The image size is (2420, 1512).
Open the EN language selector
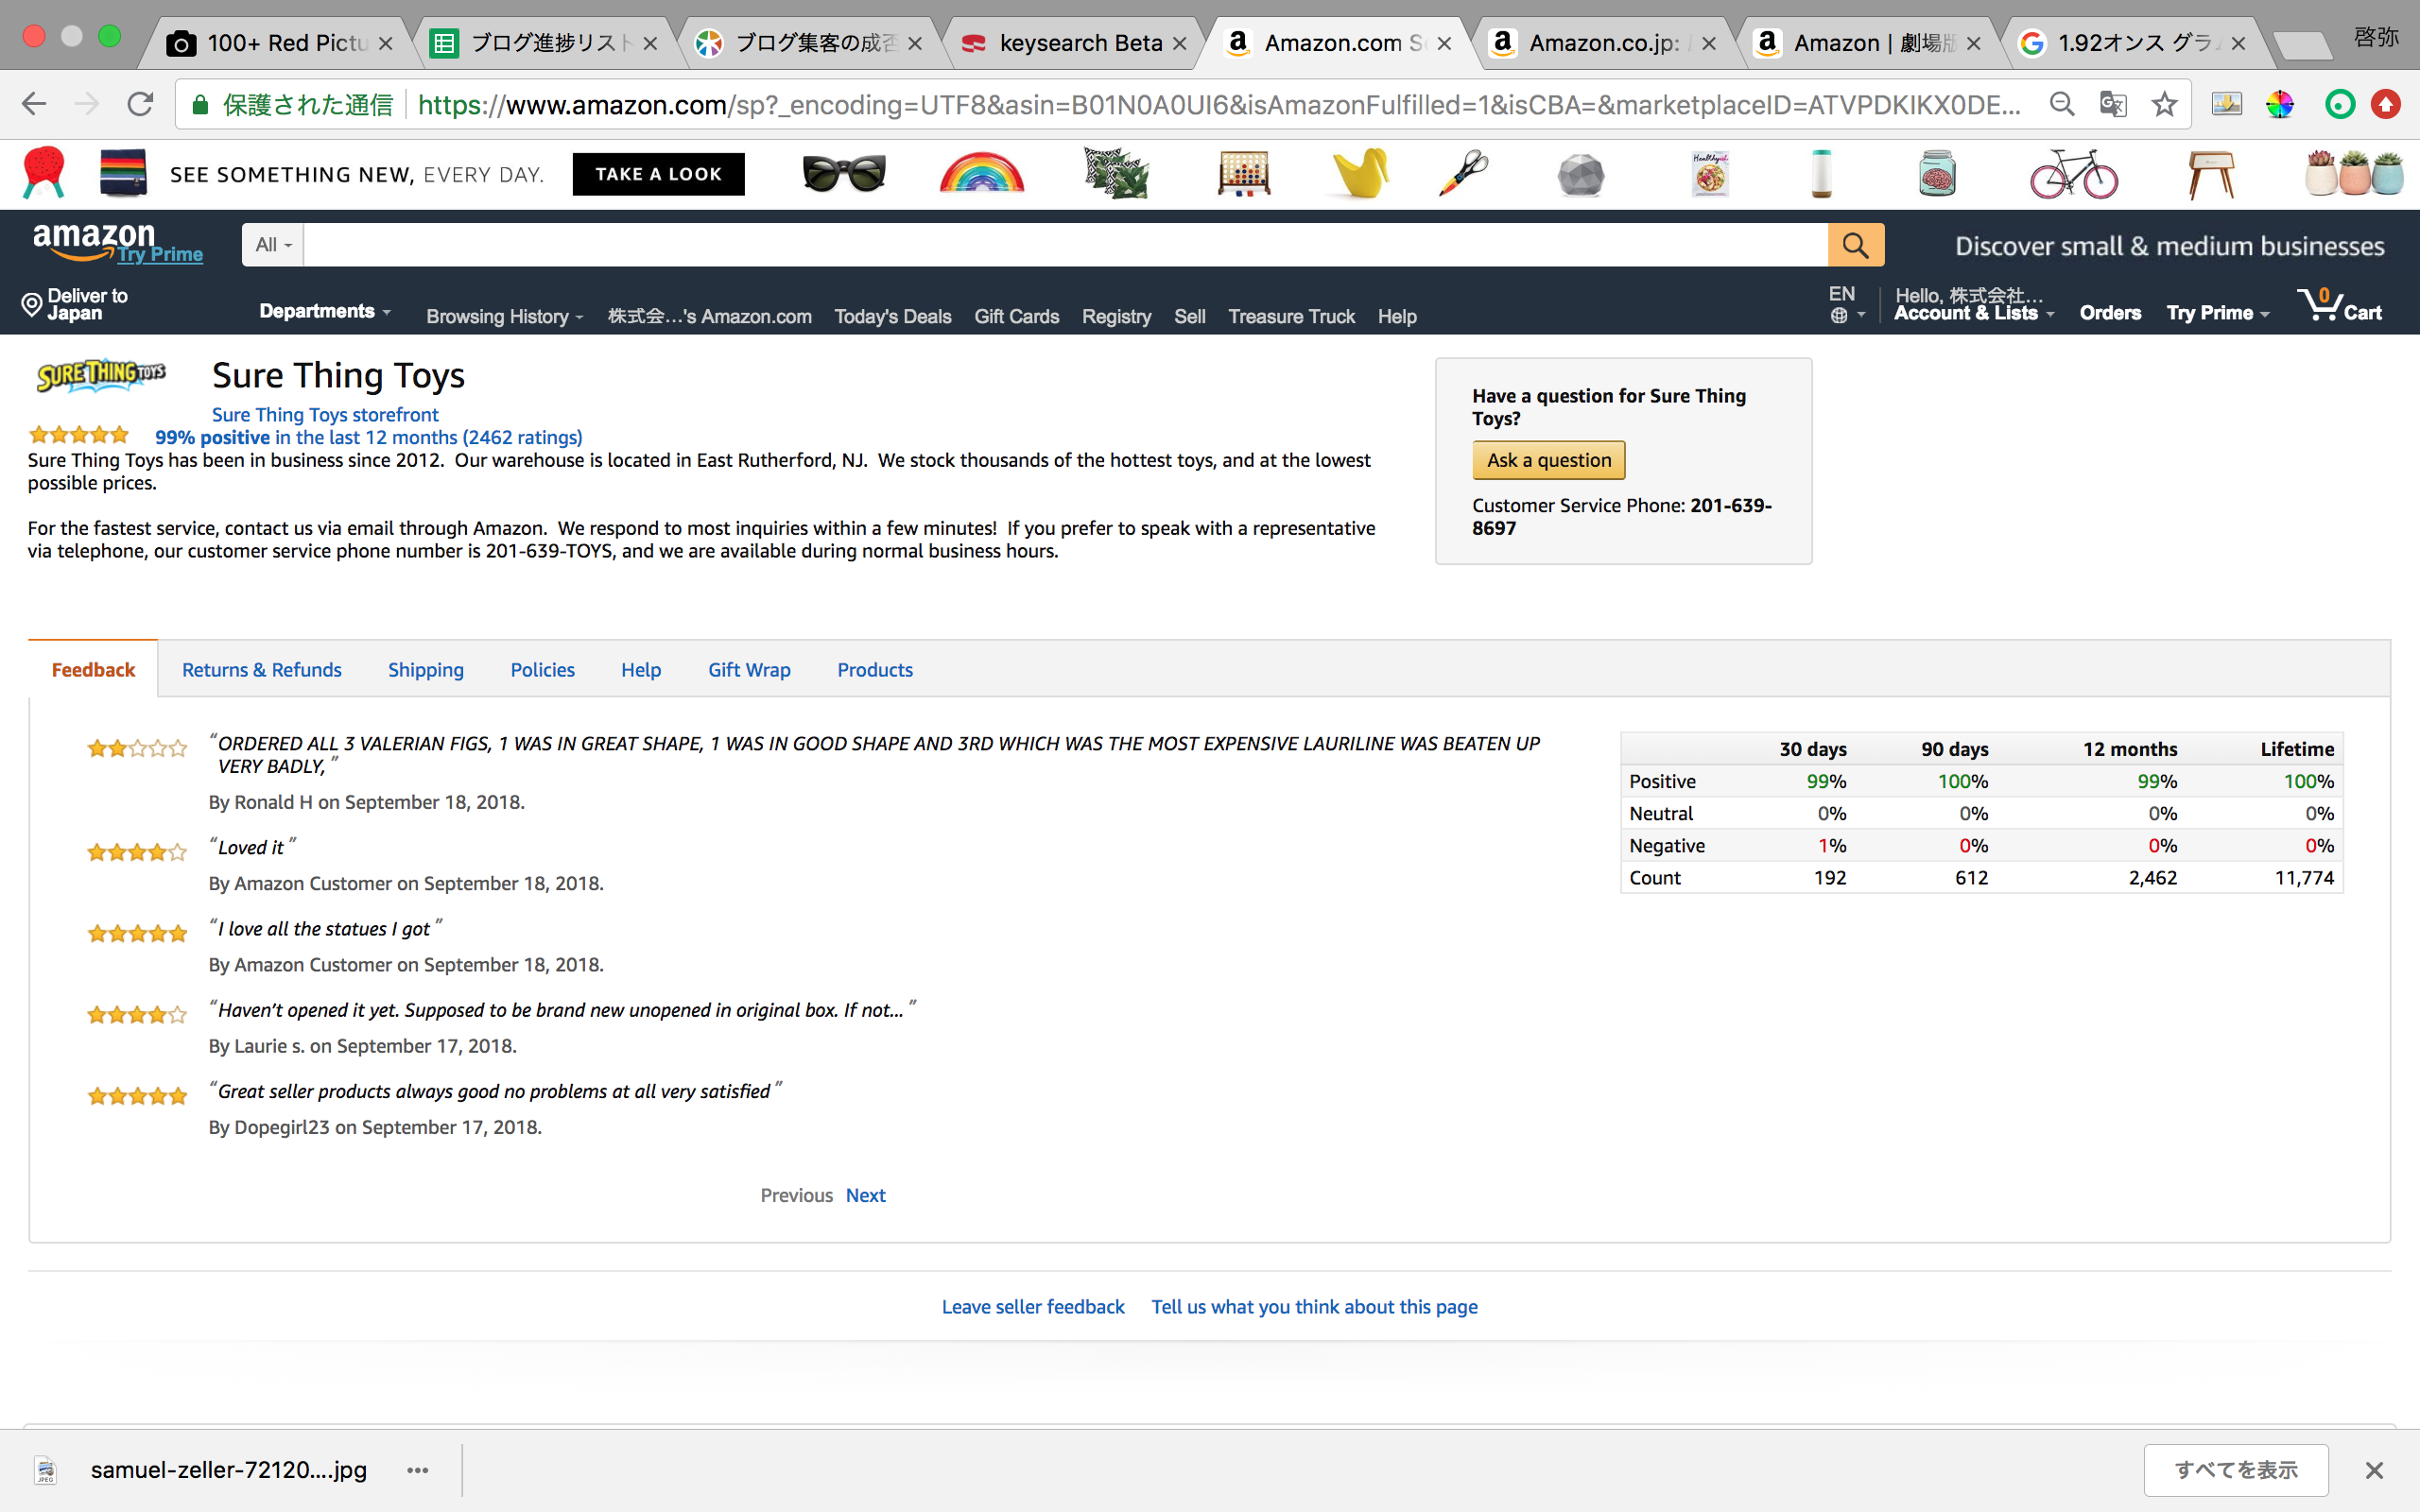pyautogui.click(x=1846, y=304)
